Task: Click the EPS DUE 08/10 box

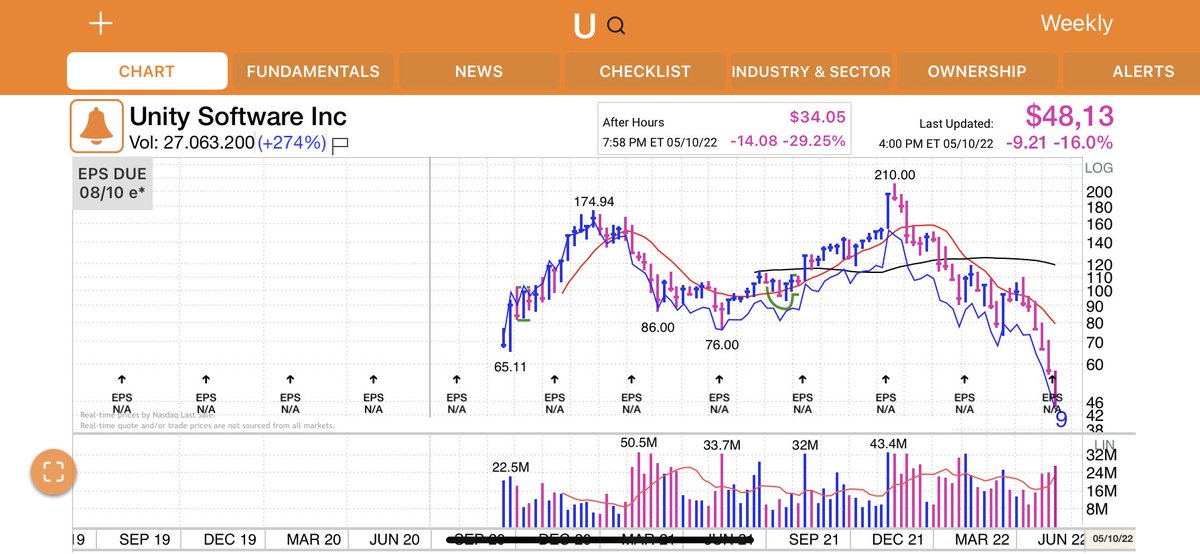Action: tap(112, 183)
